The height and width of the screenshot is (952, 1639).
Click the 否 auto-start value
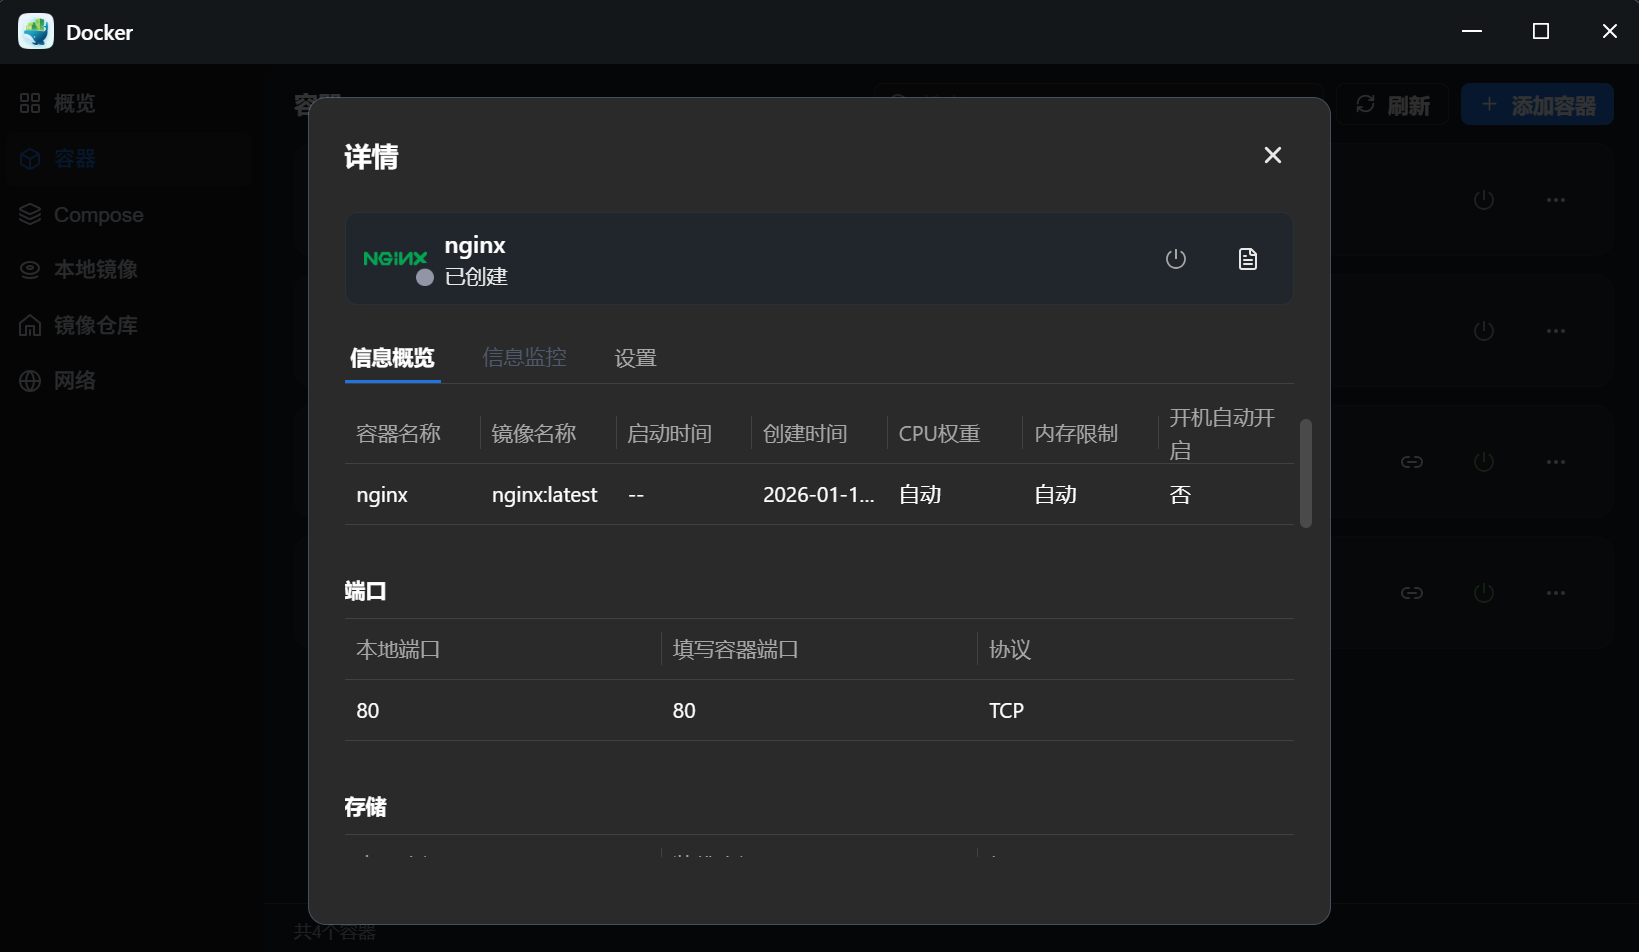1180,495
